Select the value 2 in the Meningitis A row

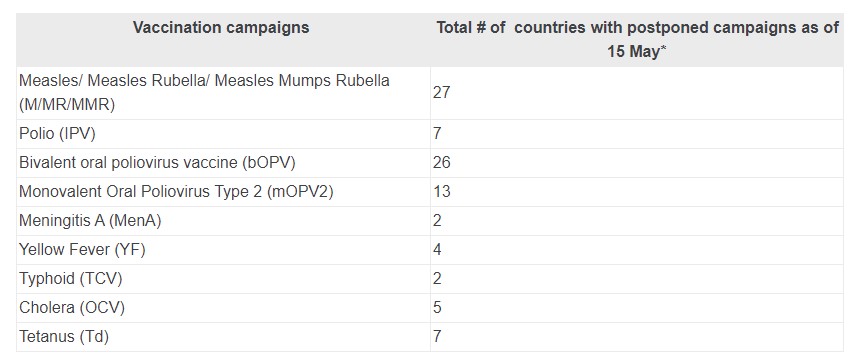click(437, 221)
